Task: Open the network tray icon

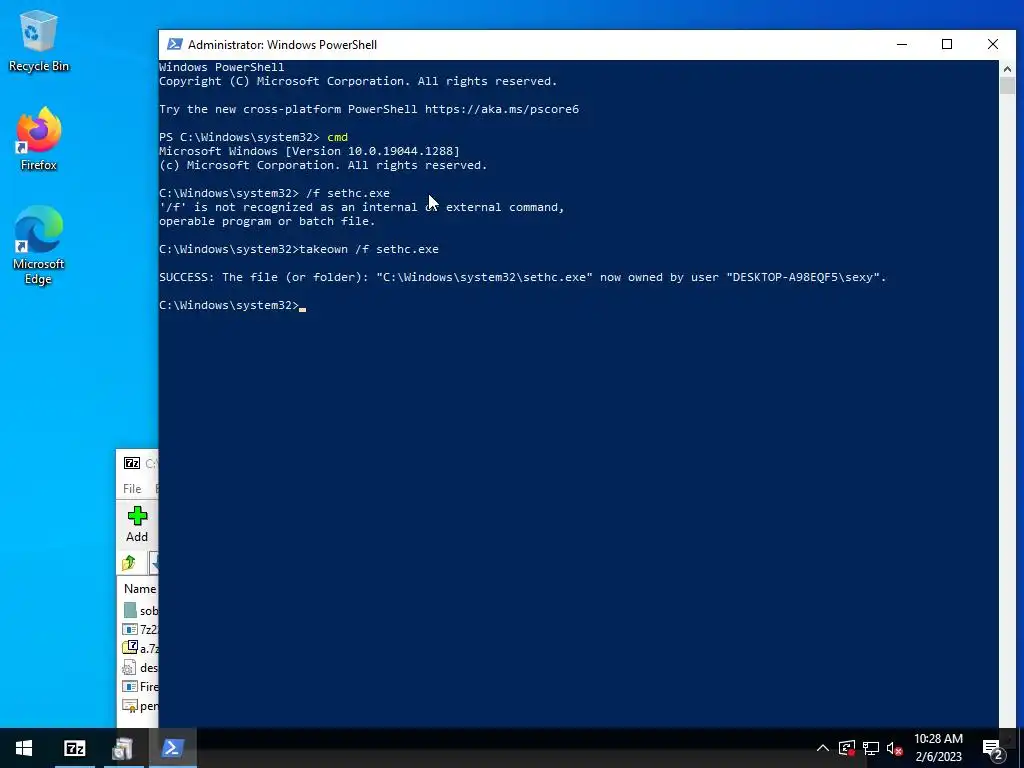Action: 871,748
